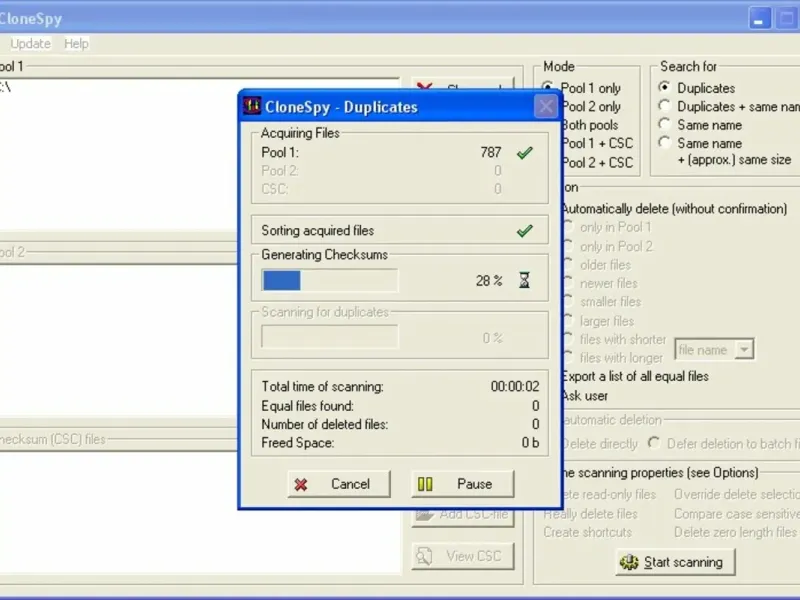Image resolution: width=800 pixels, height=600 pixels.
Task: Click the Ask user option label
Action: click(x=585, y=396)
